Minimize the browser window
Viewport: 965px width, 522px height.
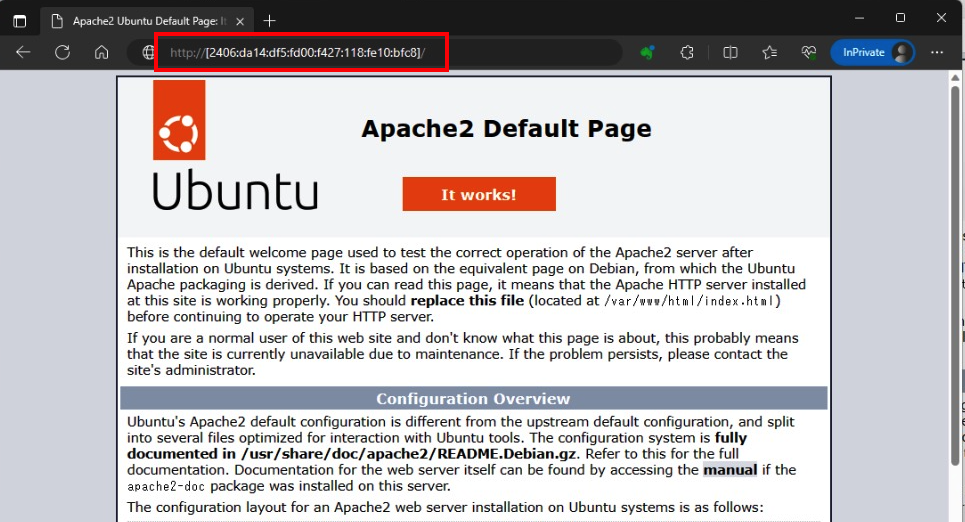[859, 18]
